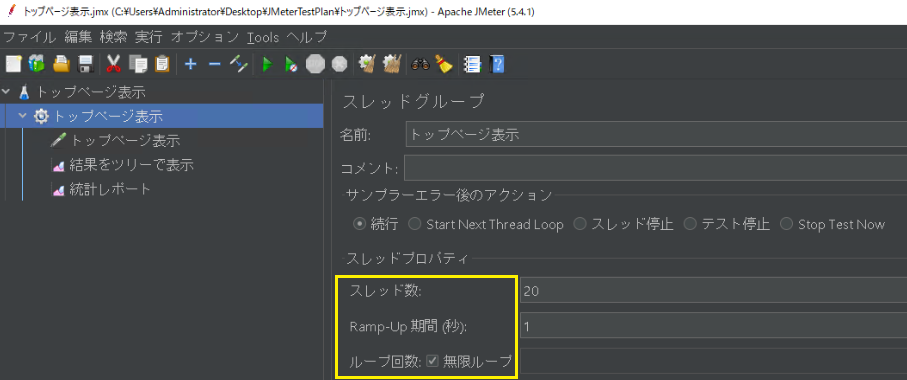907x380 pixels.
Task: Click the Open file folder icon
Action: [61, 64]
